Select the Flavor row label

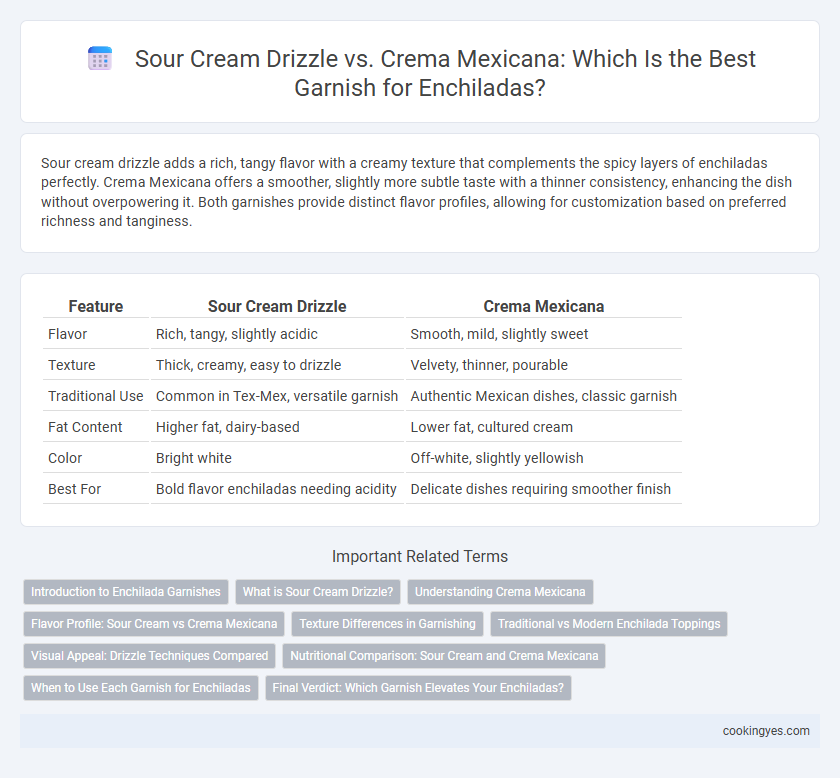[x=68, y=334]
